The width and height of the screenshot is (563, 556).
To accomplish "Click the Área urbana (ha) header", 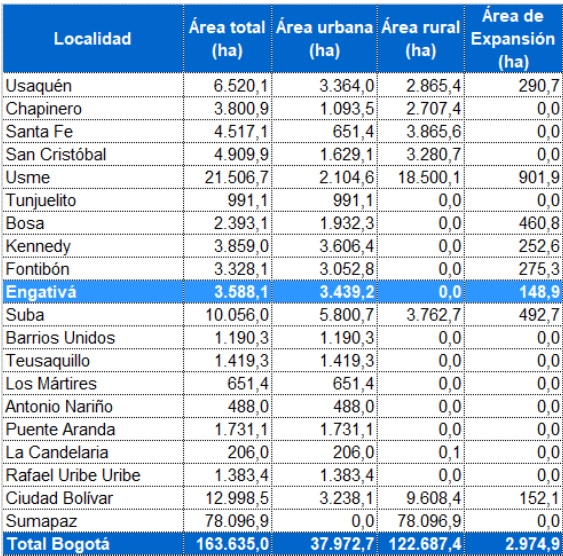I will tap(324, 39).
